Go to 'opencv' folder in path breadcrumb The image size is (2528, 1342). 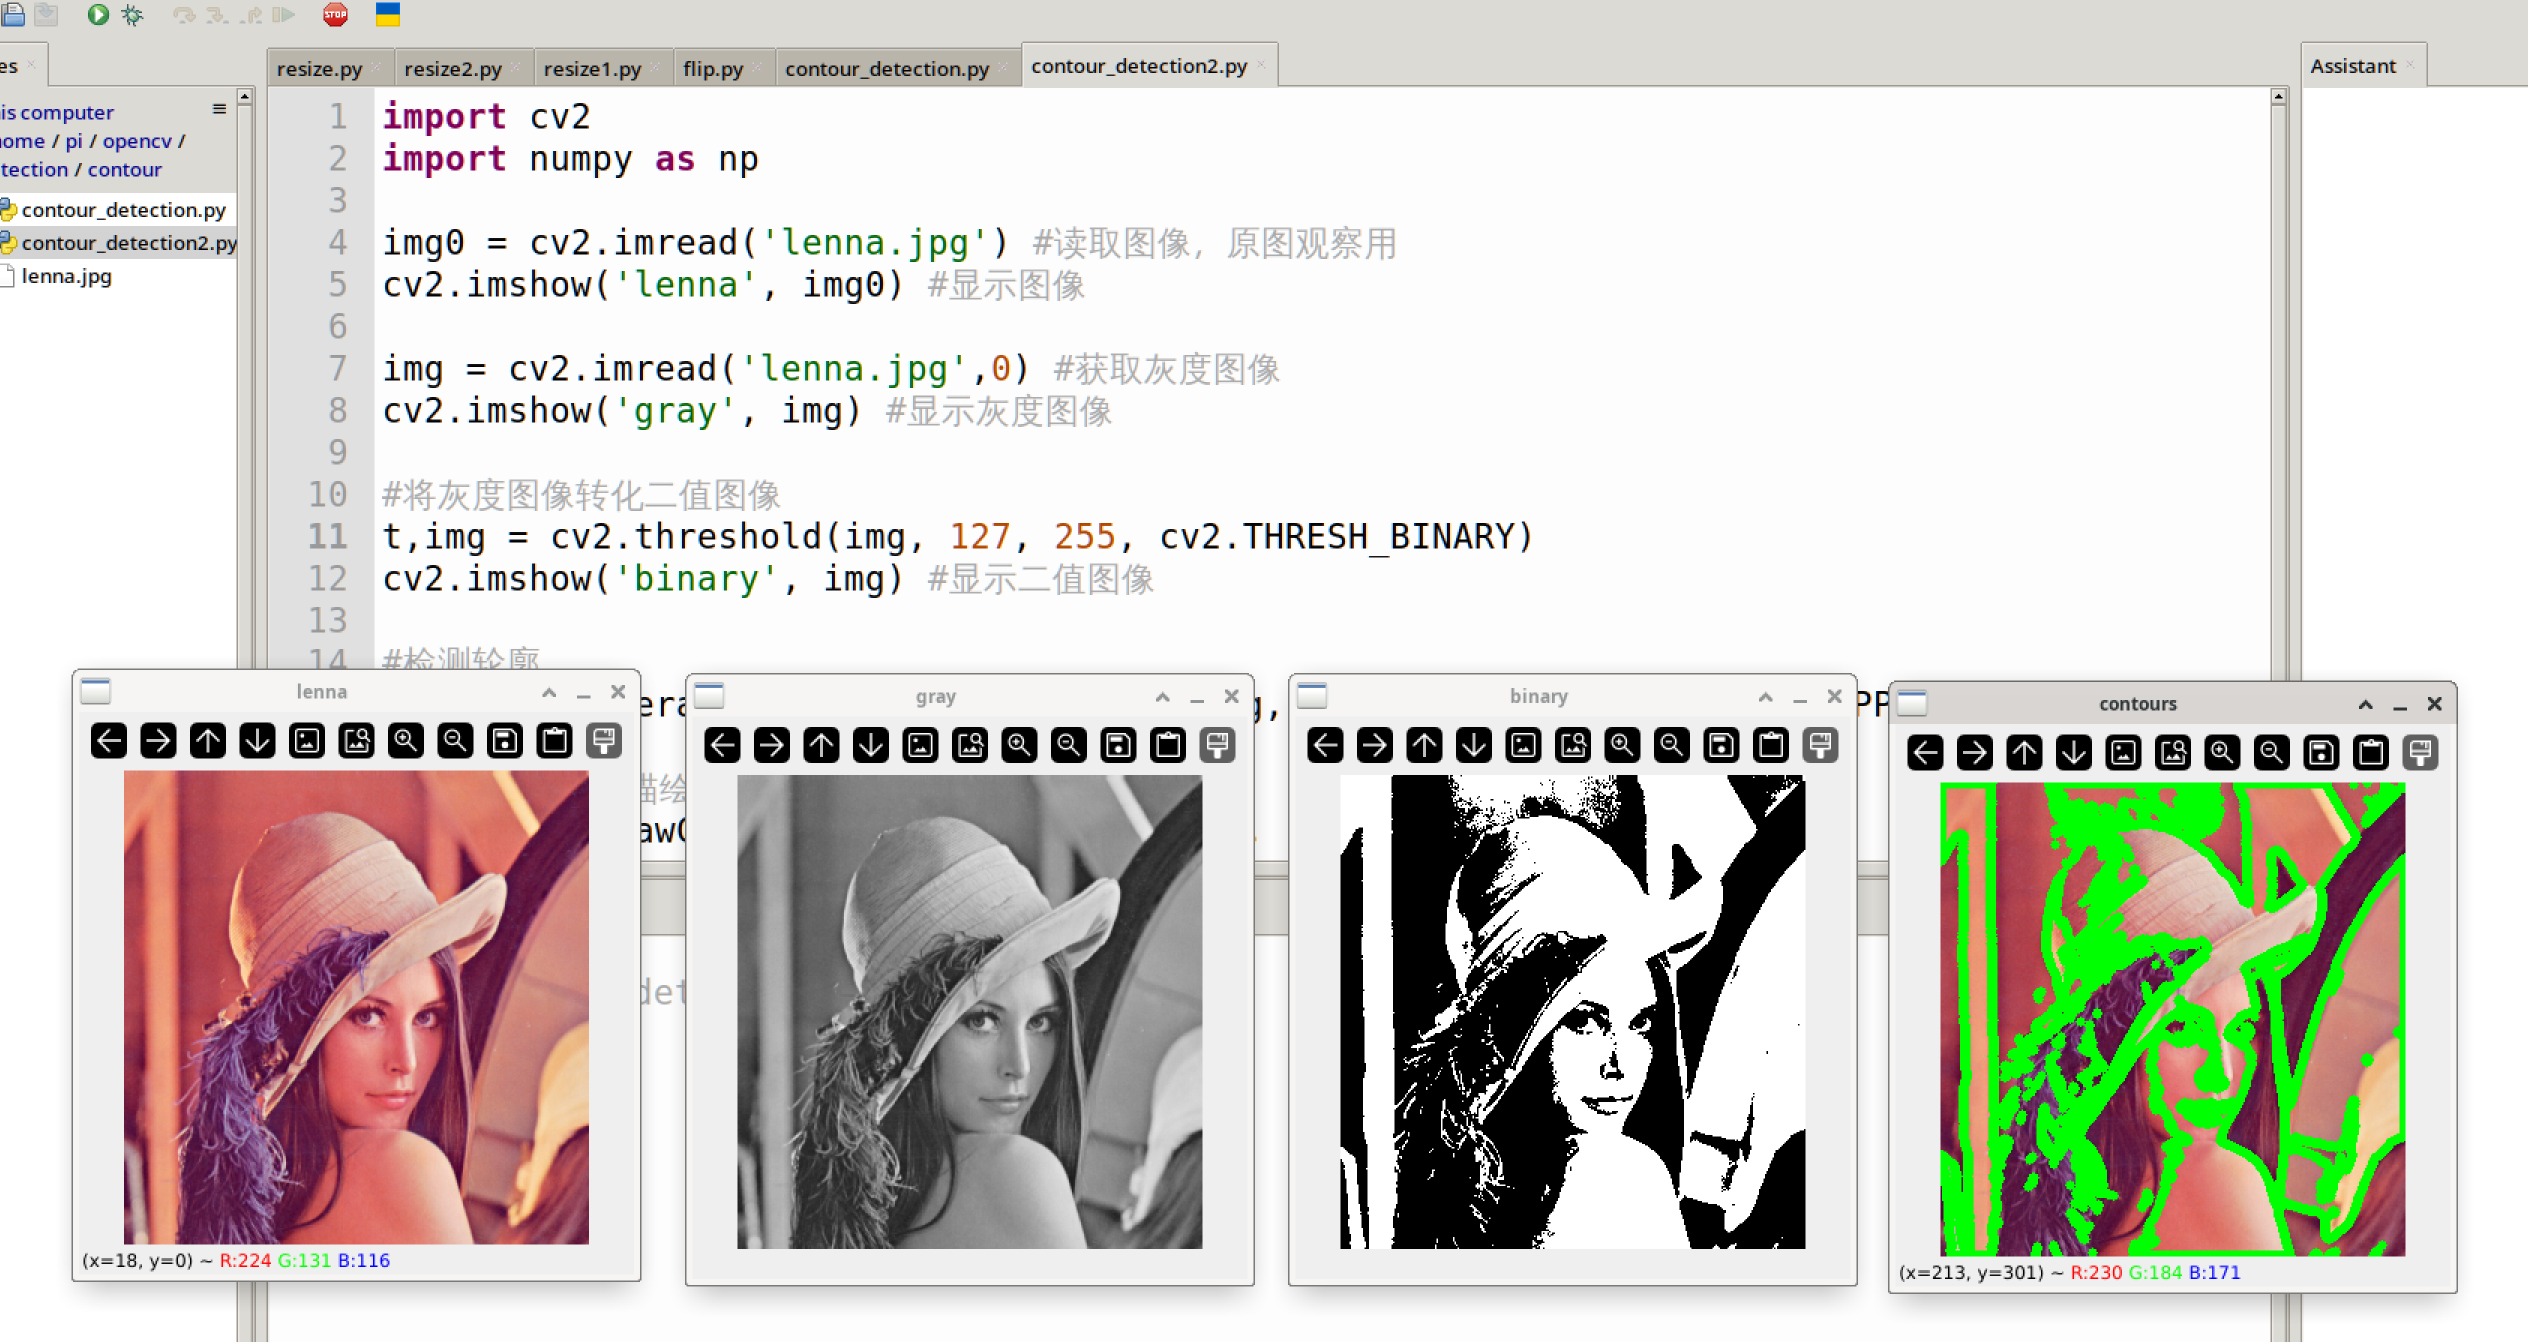[x=137, y=141]
